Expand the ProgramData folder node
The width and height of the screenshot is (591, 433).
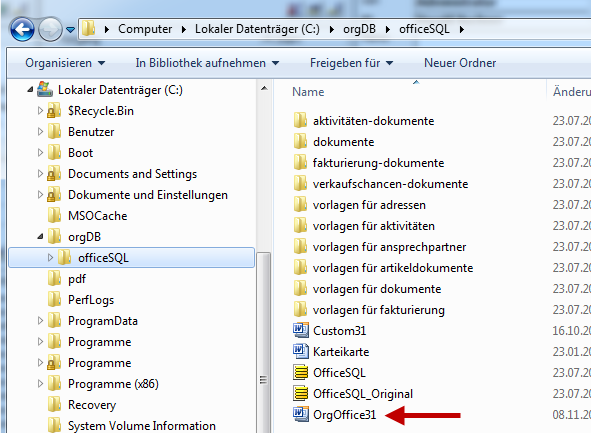(40, 321)
